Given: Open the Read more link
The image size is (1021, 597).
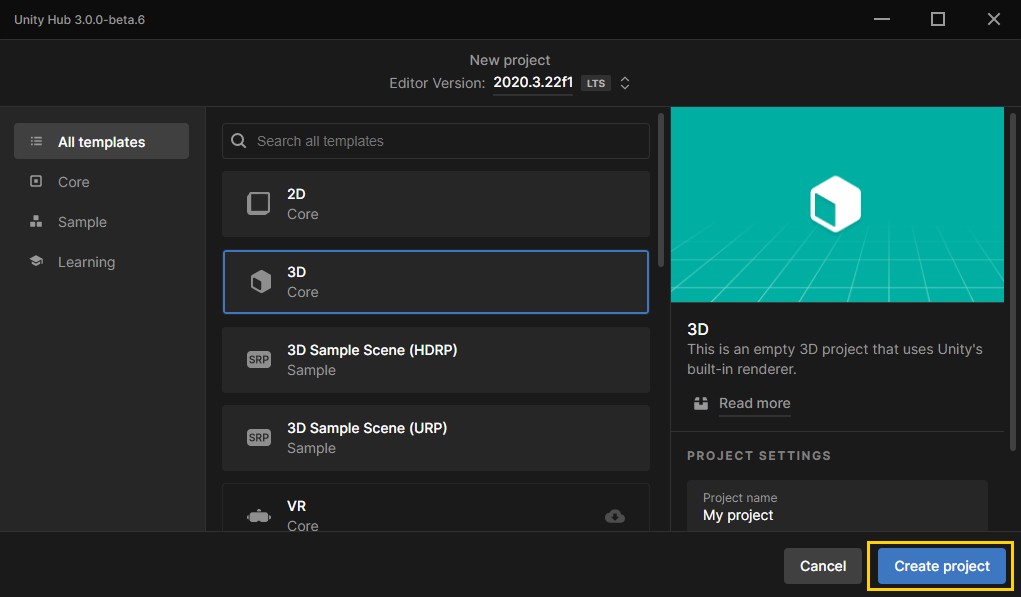Looking at the screenshot, I should (754, 403).
